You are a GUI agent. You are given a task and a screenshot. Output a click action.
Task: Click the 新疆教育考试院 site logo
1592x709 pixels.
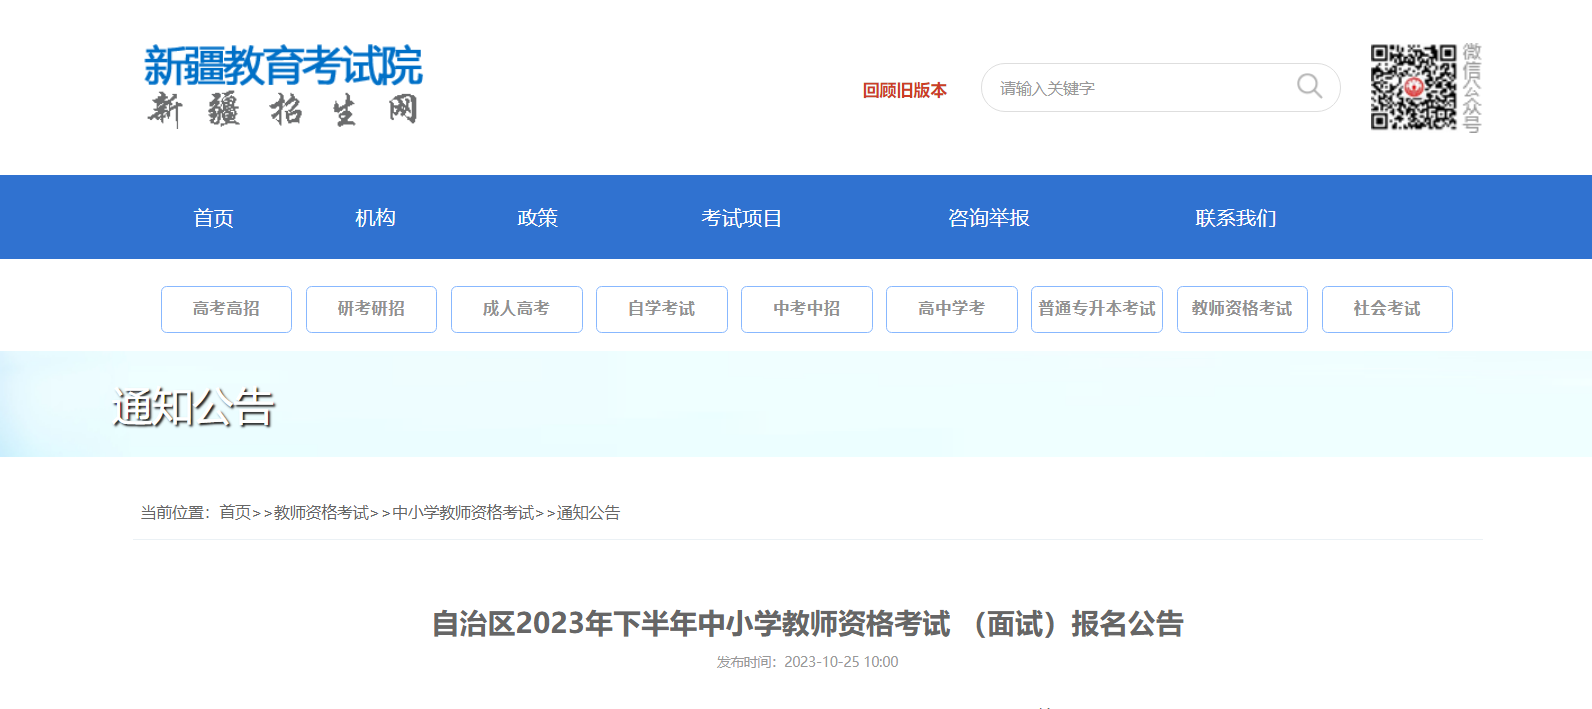pyautogui.click(x=283, y=86)
